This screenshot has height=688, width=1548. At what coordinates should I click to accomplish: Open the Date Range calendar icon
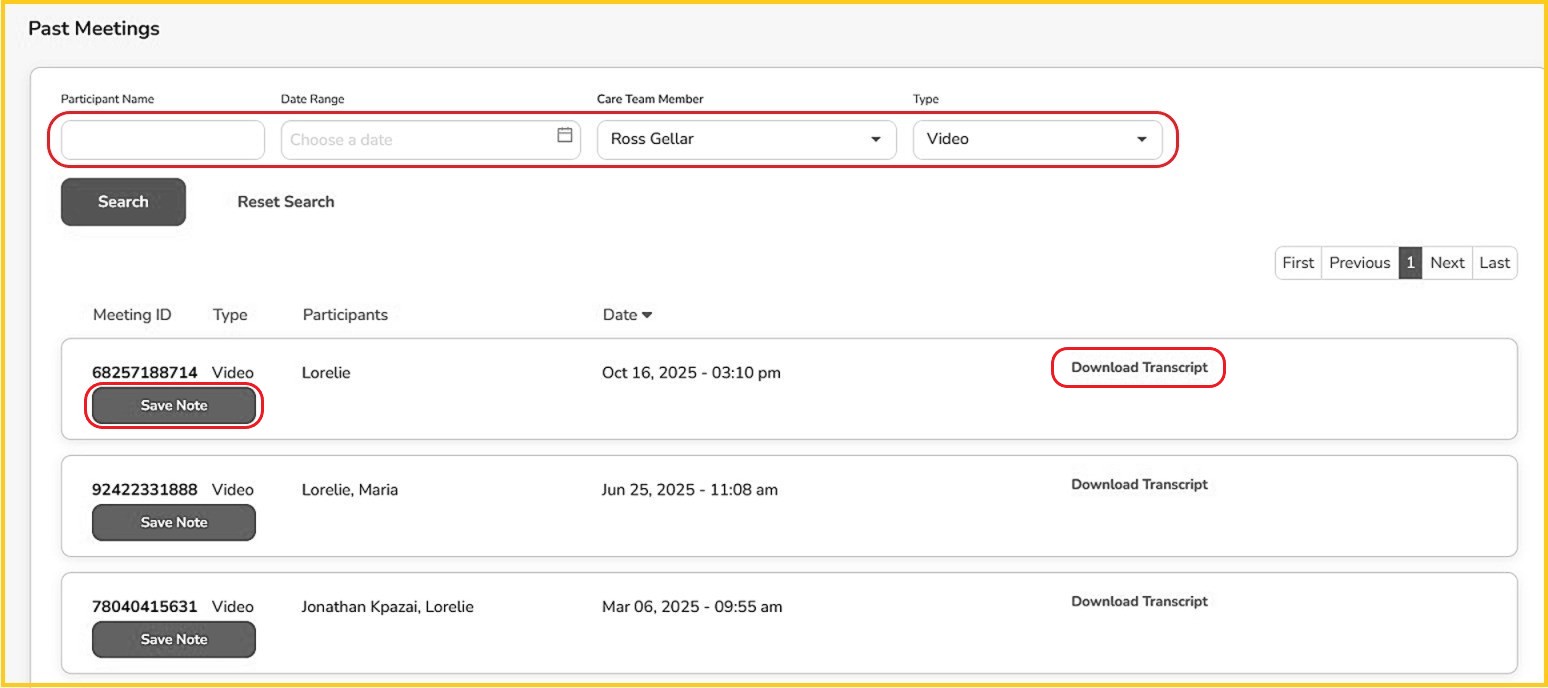click(x=565, y=136)
